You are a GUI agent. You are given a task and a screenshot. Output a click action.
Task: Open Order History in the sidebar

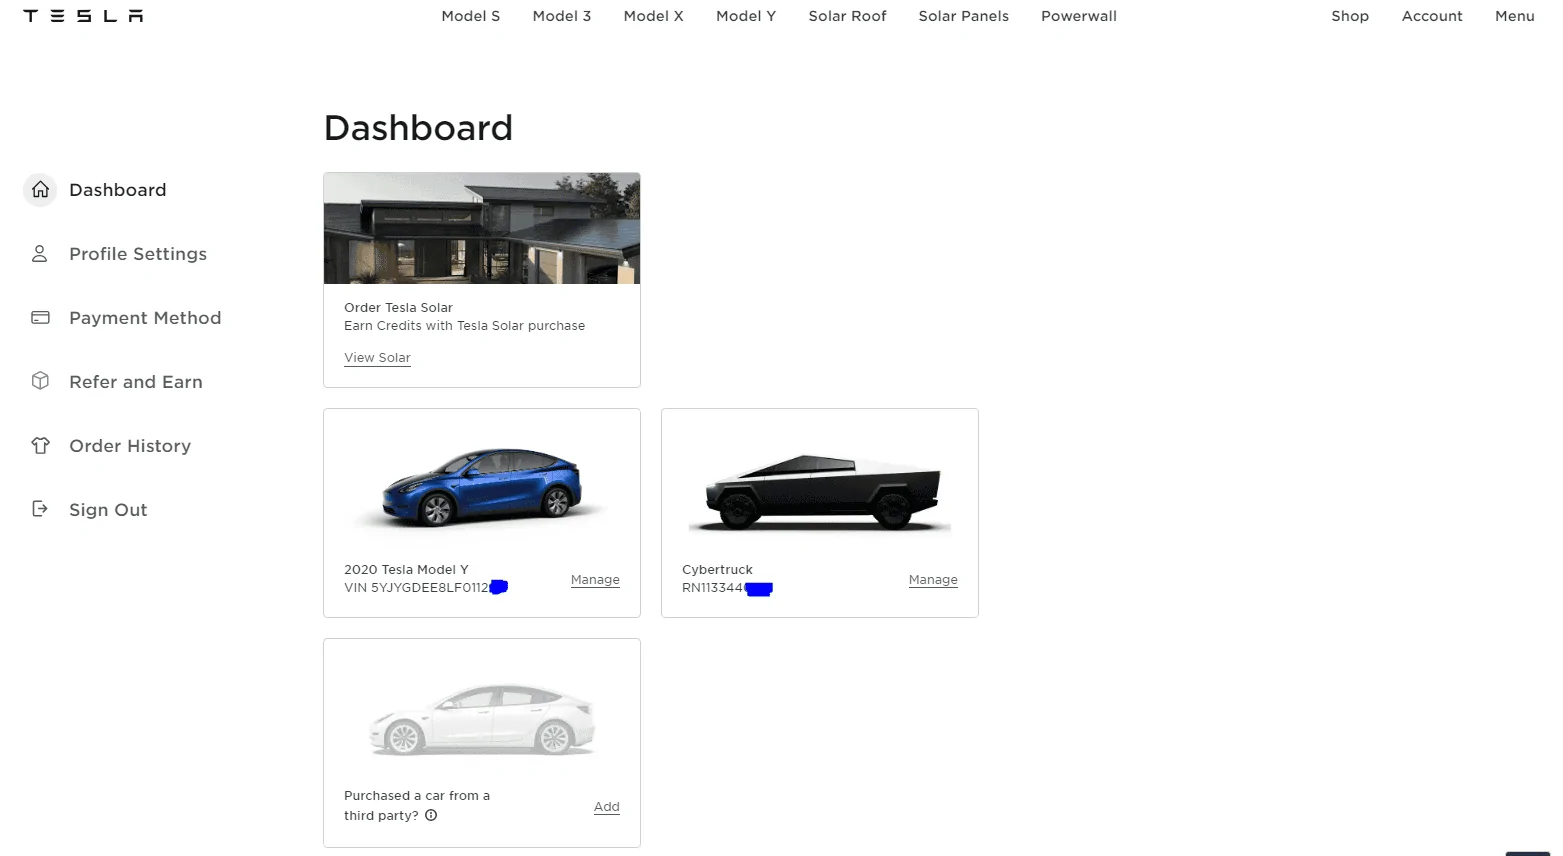pyautogui.click(x=130, y=446)
